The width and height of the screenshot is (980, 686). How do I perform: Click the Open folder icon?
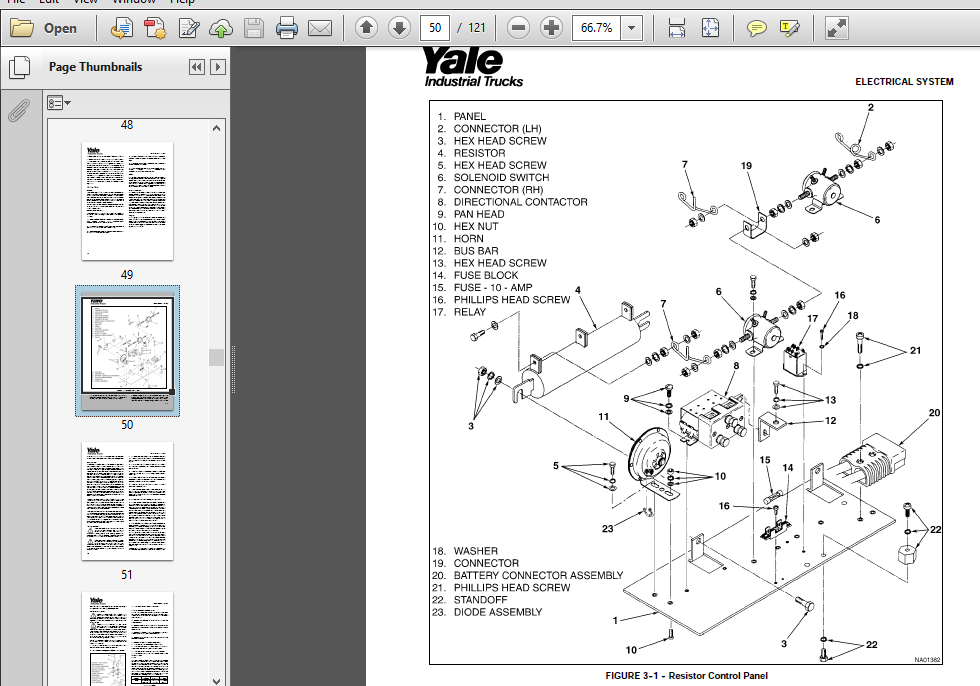point(22,28)
